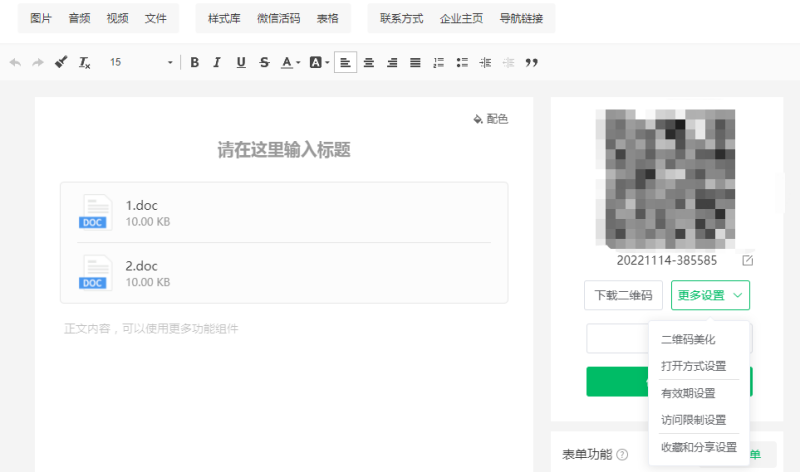Increase the paragraph indent

(x=485, y=62)
